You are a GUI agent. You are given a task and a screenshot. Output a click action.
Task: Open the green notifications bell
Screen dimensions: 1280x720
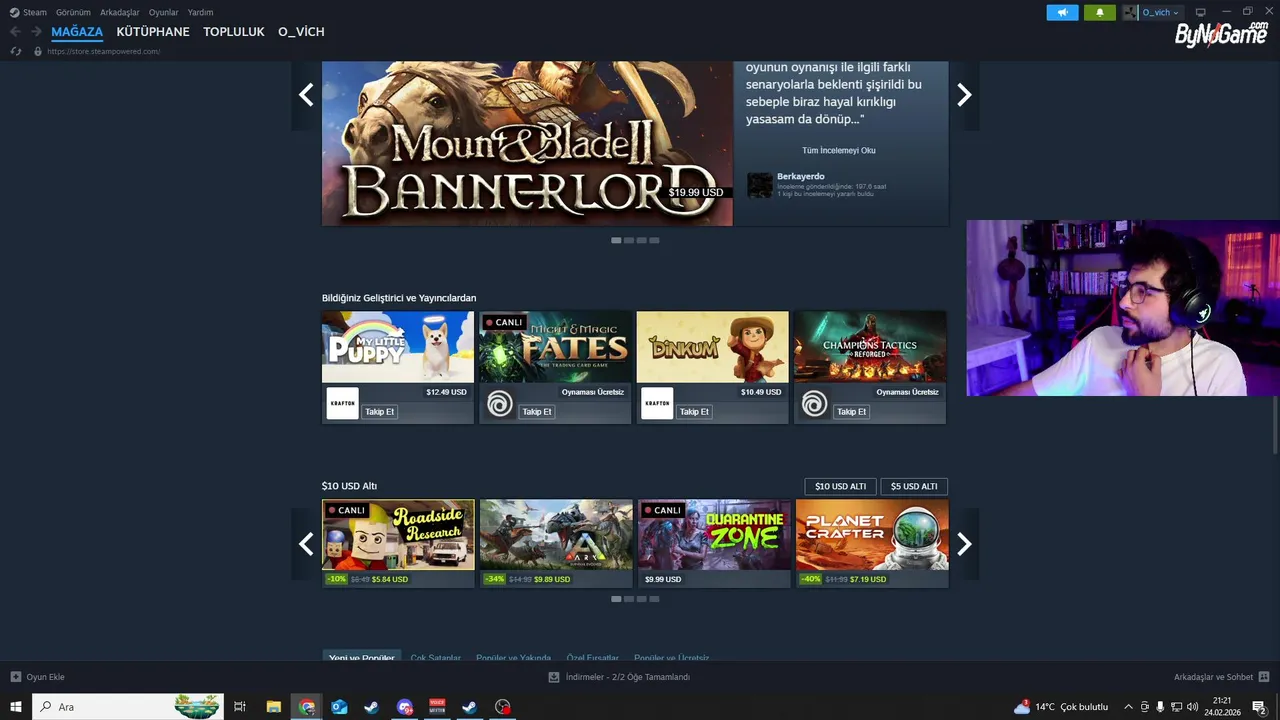[1100, 12]
